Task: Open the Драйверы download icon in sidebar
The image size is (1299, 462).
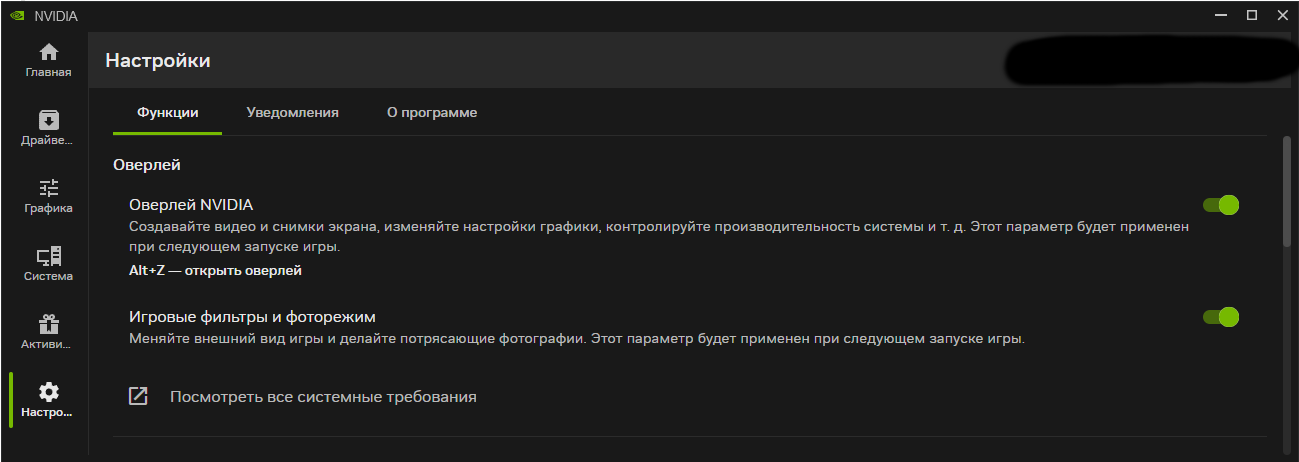Action: pyautogui.click(x=48, y=120)
